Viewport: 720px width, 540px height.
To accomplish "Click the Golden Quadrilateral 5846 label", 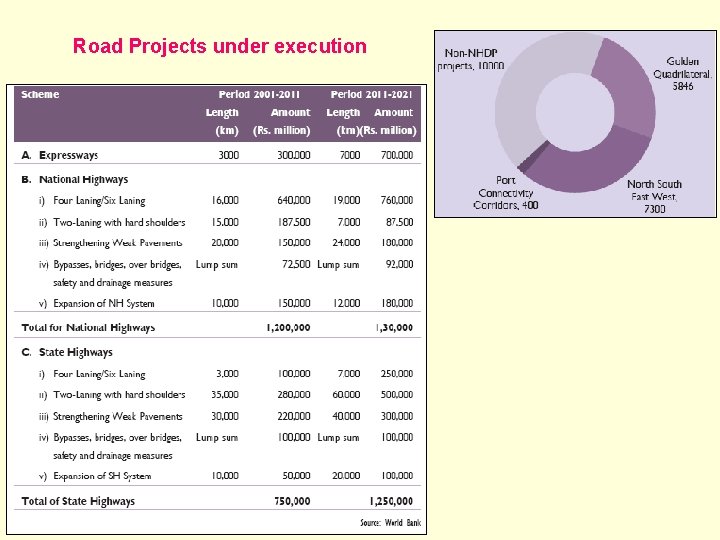I will coord(682,73).
